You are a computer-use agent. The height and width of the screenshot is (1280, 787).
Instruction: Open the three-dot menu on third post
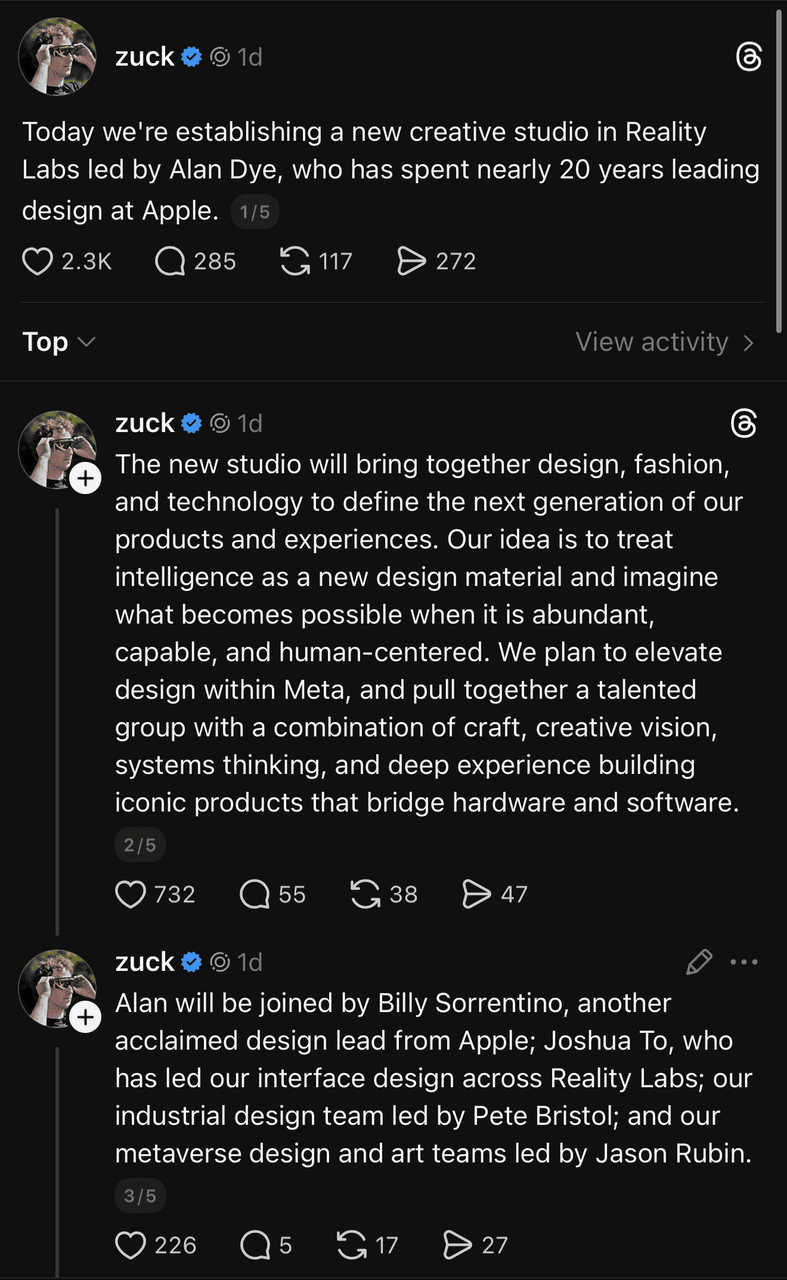tap(745, 962)
